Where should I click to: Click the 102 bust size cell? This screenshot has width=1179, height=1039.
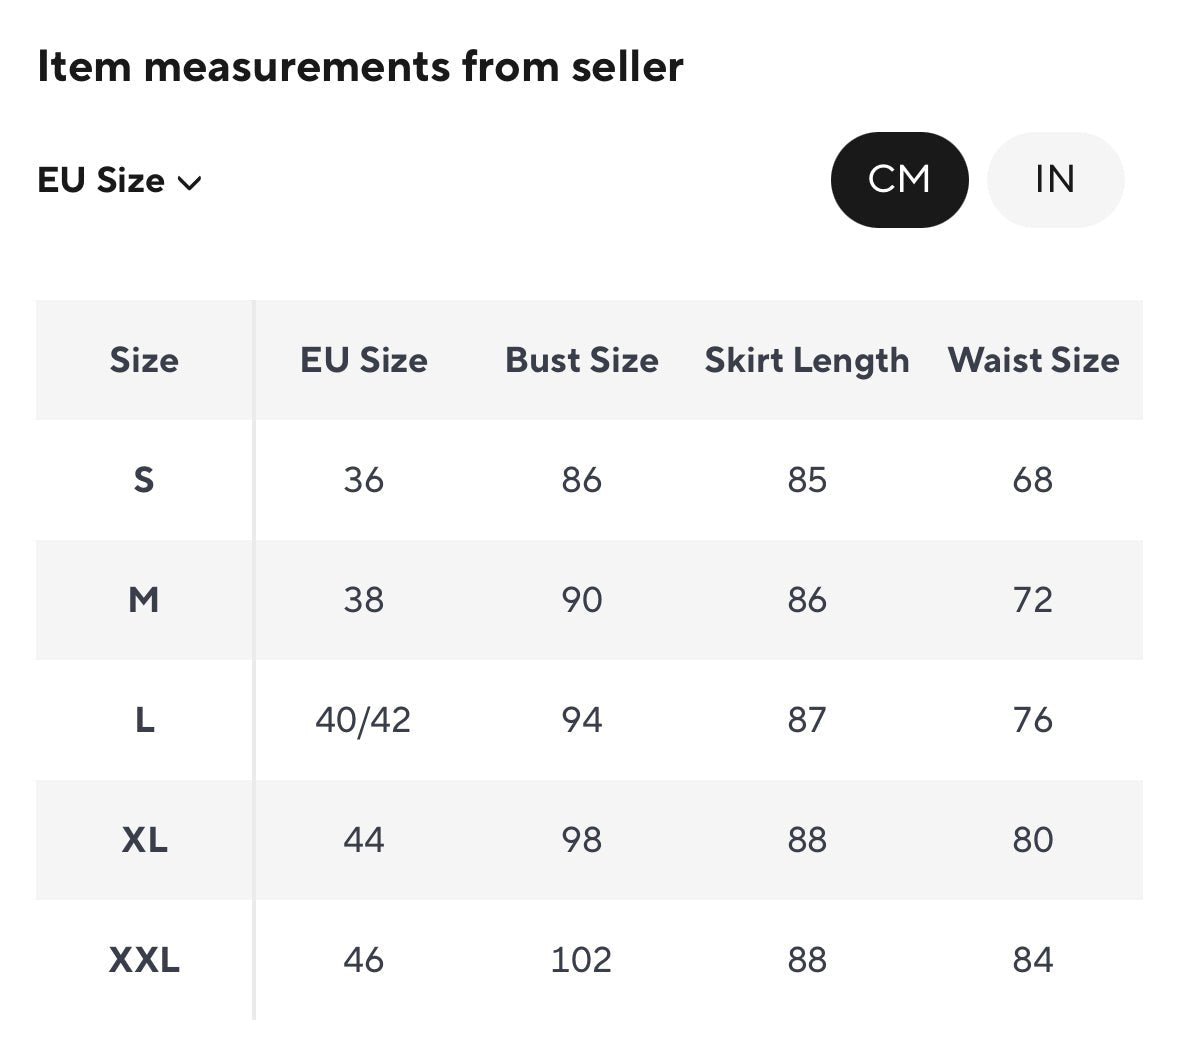pyautogui.click(x=581, y=960)
